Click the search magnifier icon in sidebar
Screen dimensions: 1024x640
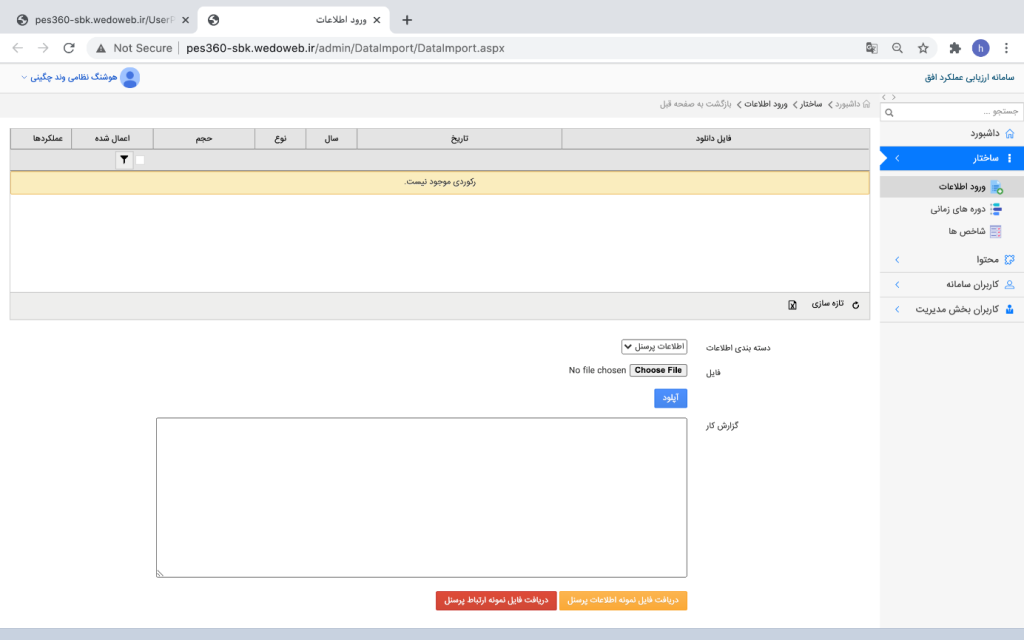click(889, 112)
